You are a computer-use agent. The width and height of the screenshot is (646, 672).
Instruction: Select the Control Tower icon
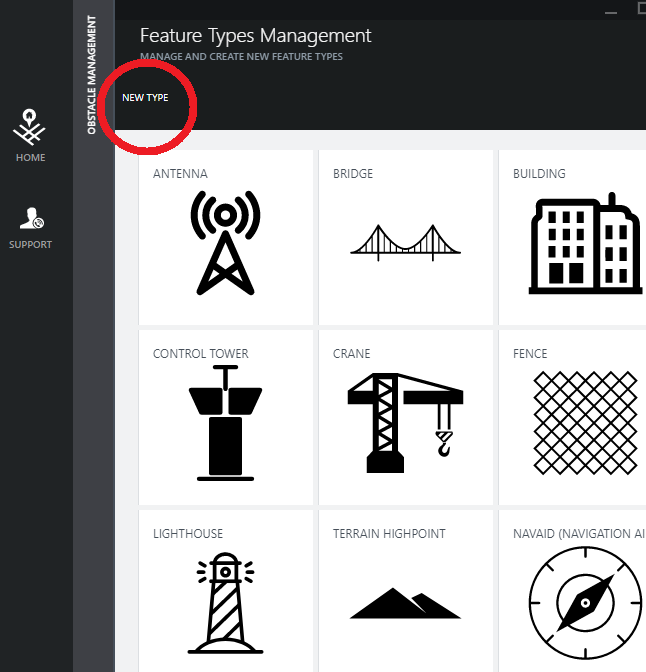(225, 423)
